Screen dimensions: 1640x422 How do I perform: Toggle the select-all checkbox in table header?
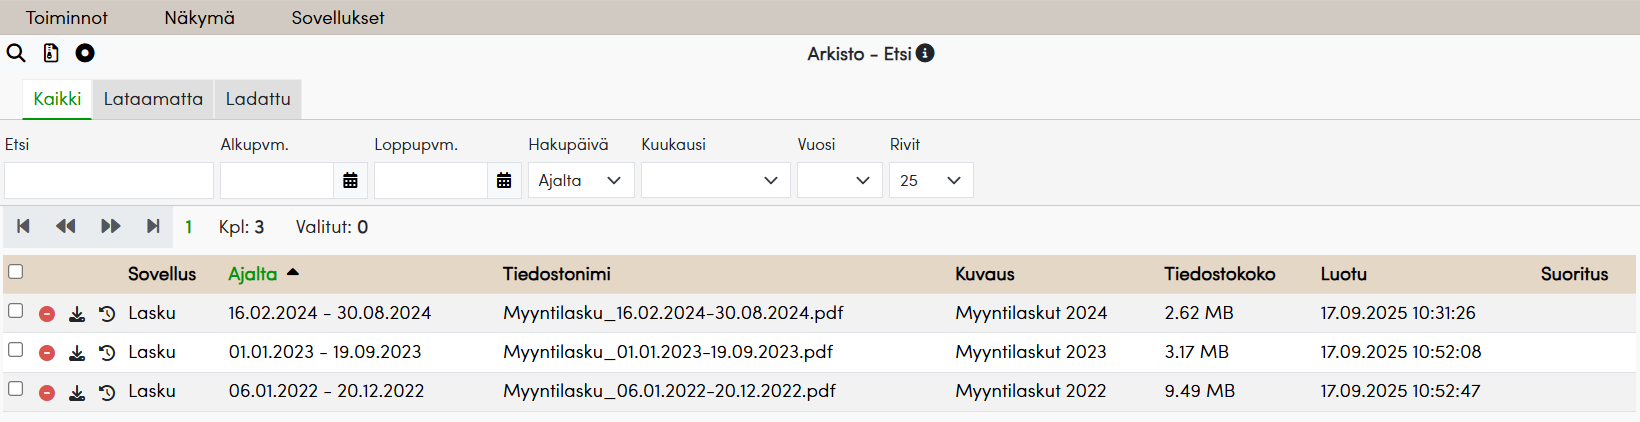tap(16, 272)
